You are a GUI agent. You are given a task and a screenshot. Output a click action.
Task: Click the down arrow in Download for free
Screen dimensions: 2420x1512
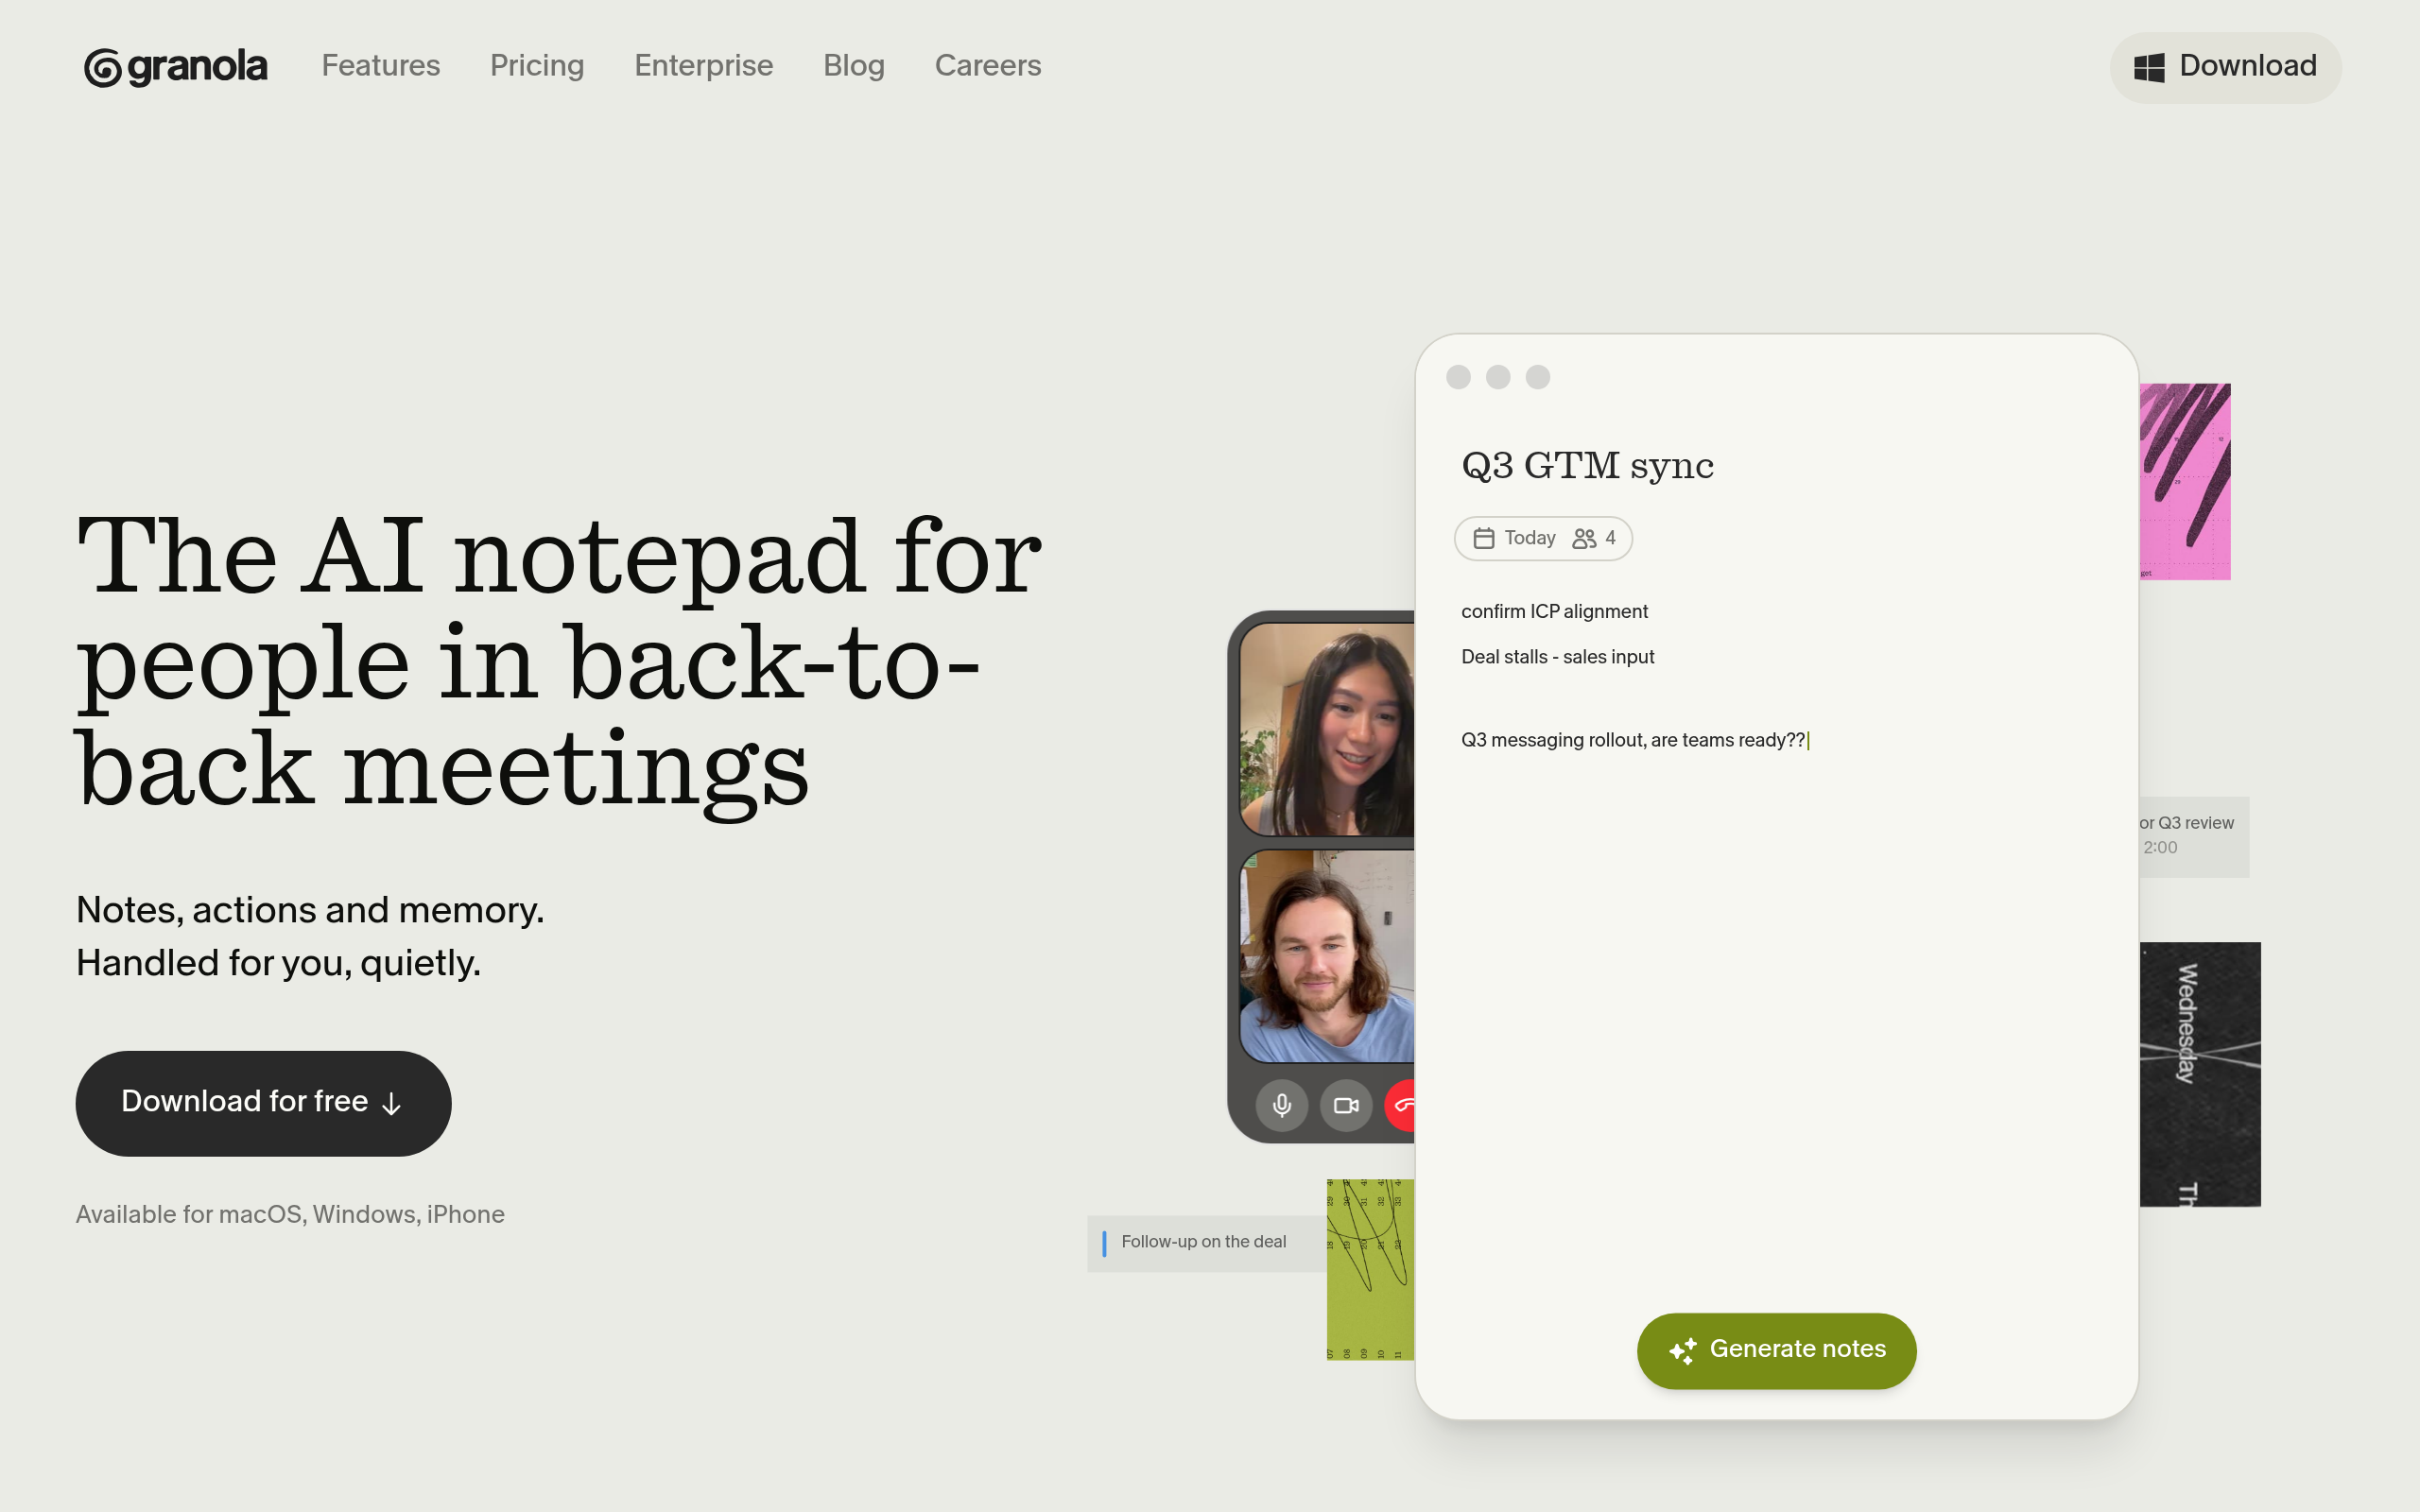(x=392, y=1104)
